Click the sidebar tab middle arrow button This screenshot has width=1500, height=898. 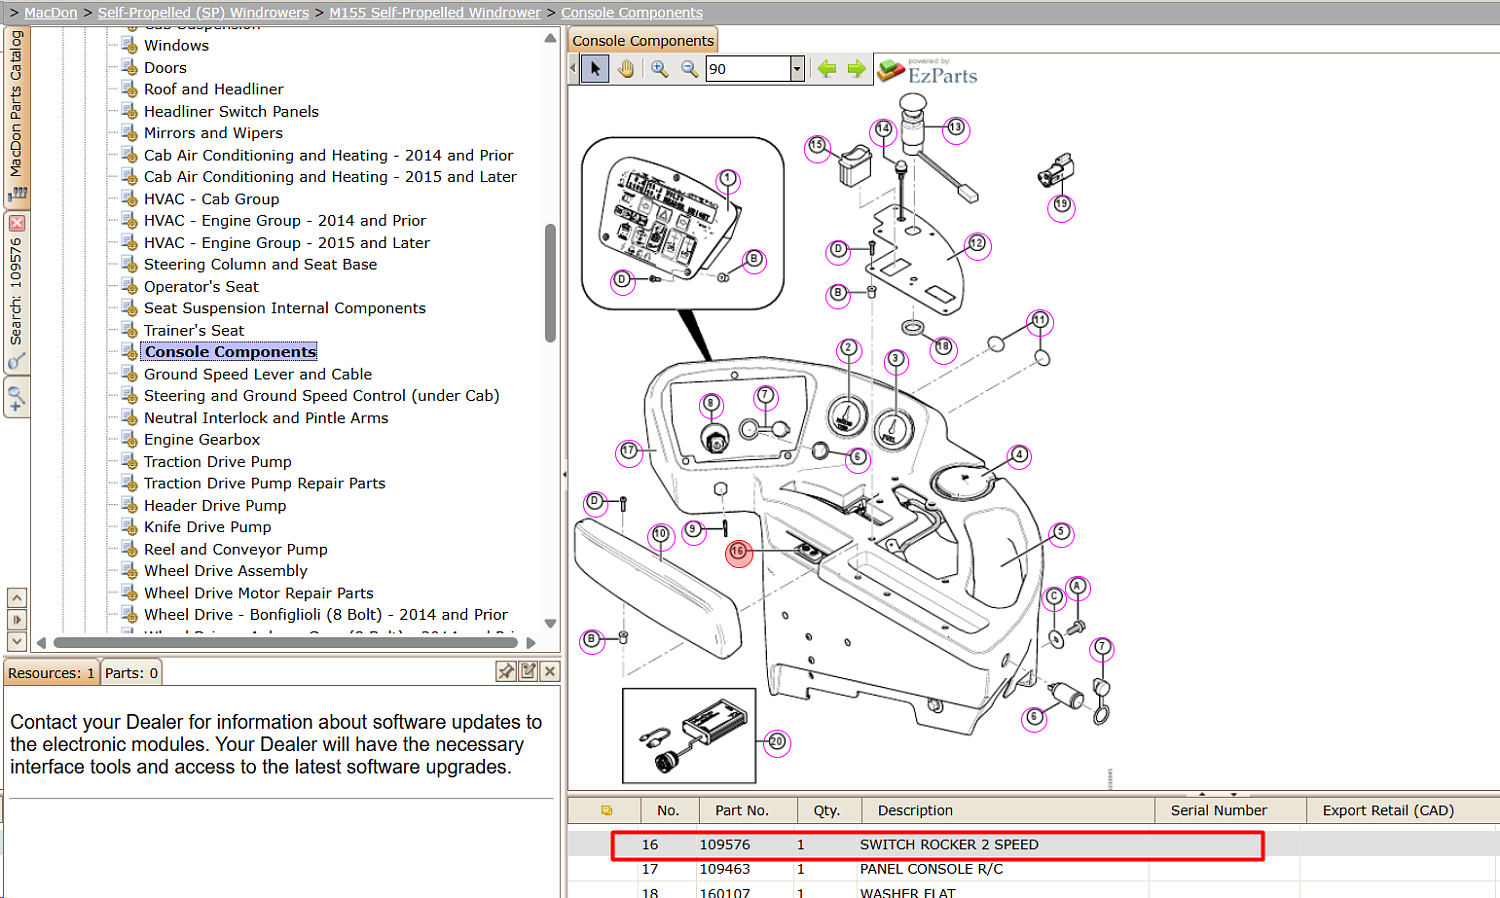pyautogui.click(x=17, y=620)
